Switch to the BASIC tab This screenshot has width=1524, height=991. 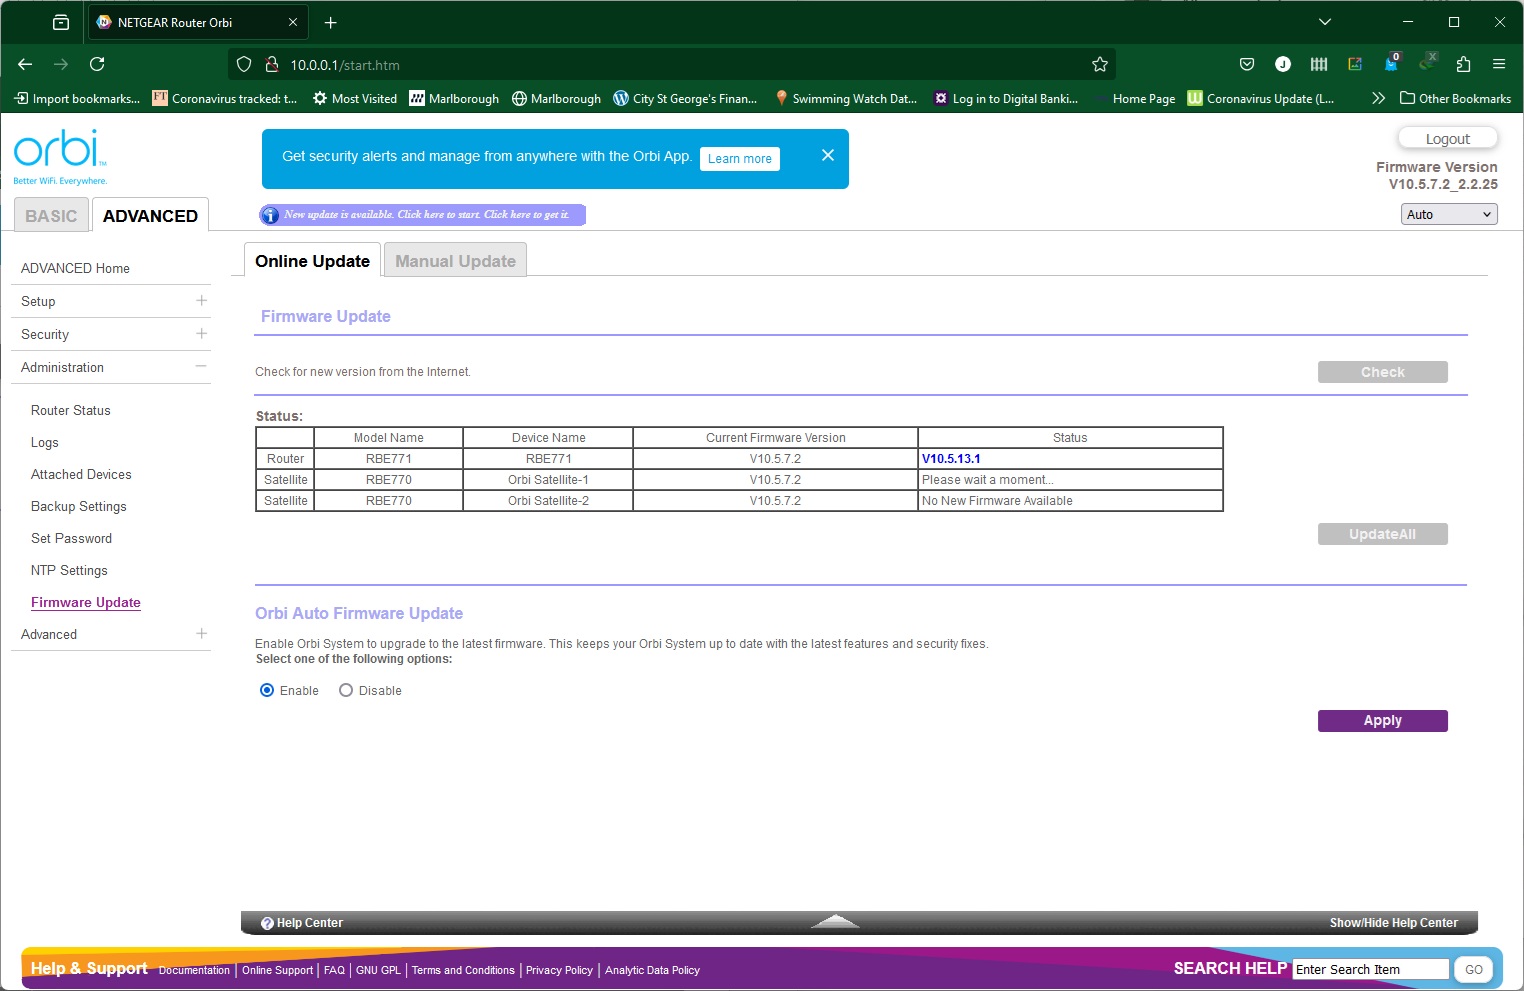[x=51, y=216]
